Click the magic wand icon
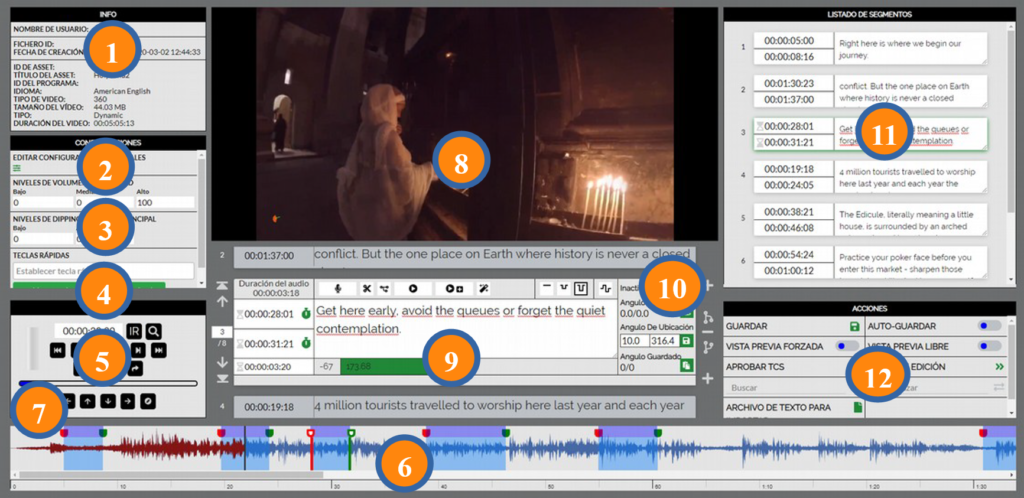Viewport: 1024px width, 498px height. [484, 288]
